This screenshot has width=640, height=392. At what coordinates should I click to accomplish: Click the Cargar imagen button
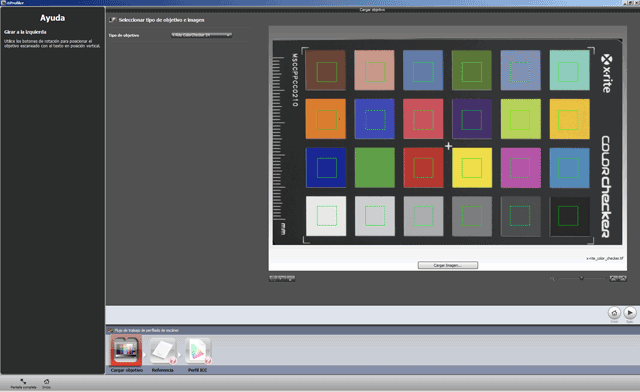(x=448, y=265)
